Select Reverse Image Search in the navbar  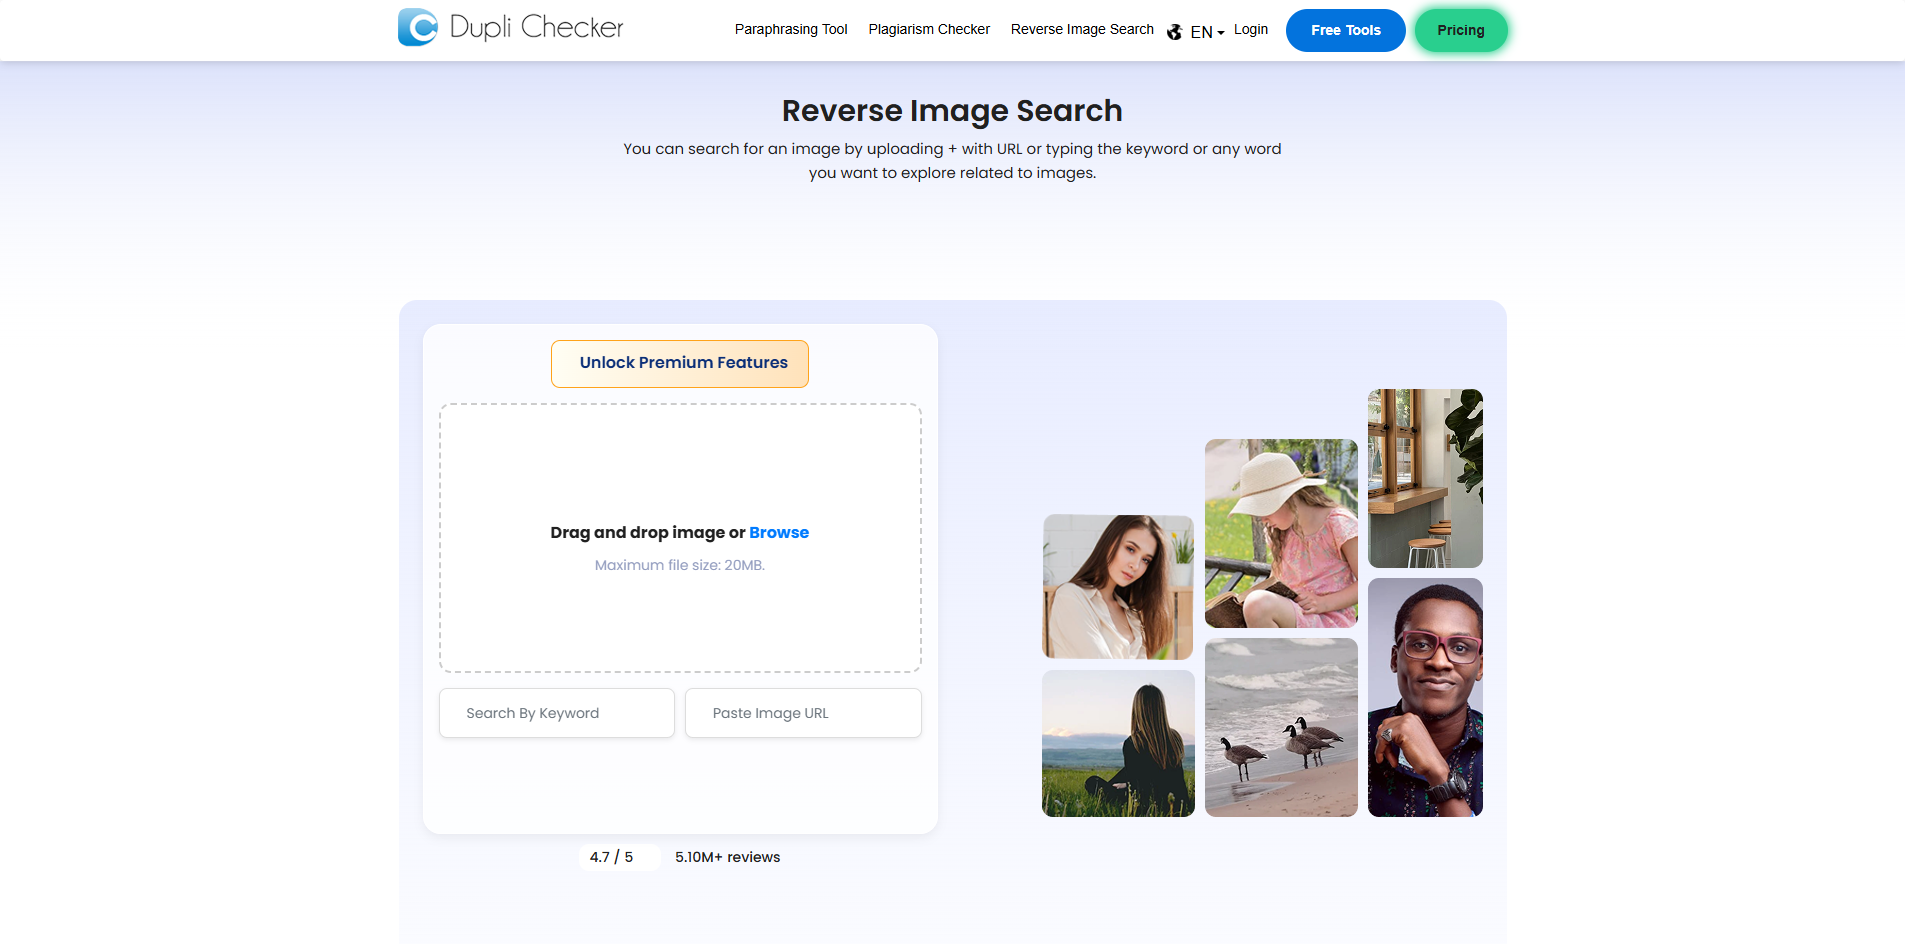point(1081,29)
